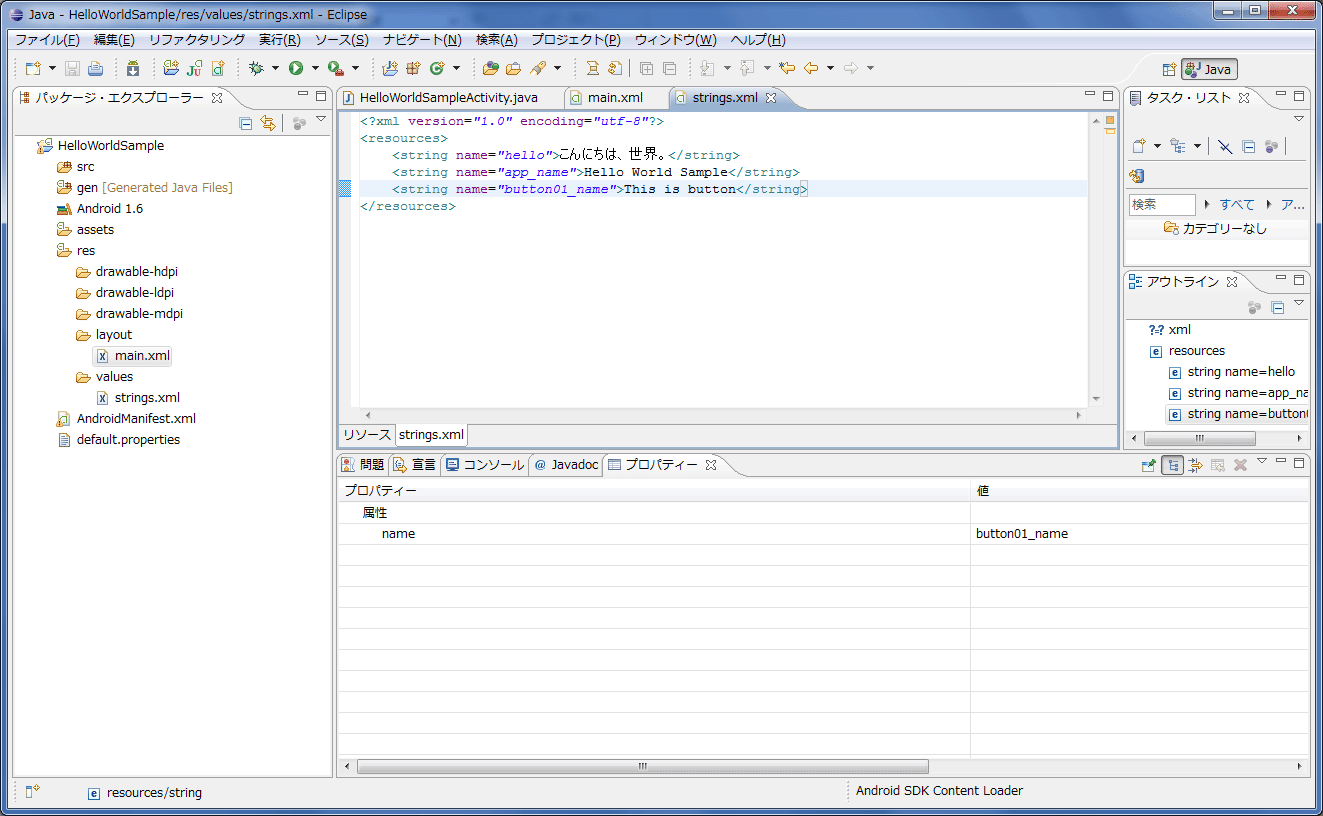Click the Properties horizontal scrollbar thumb

pyautogui.click(x=642, y=767)
